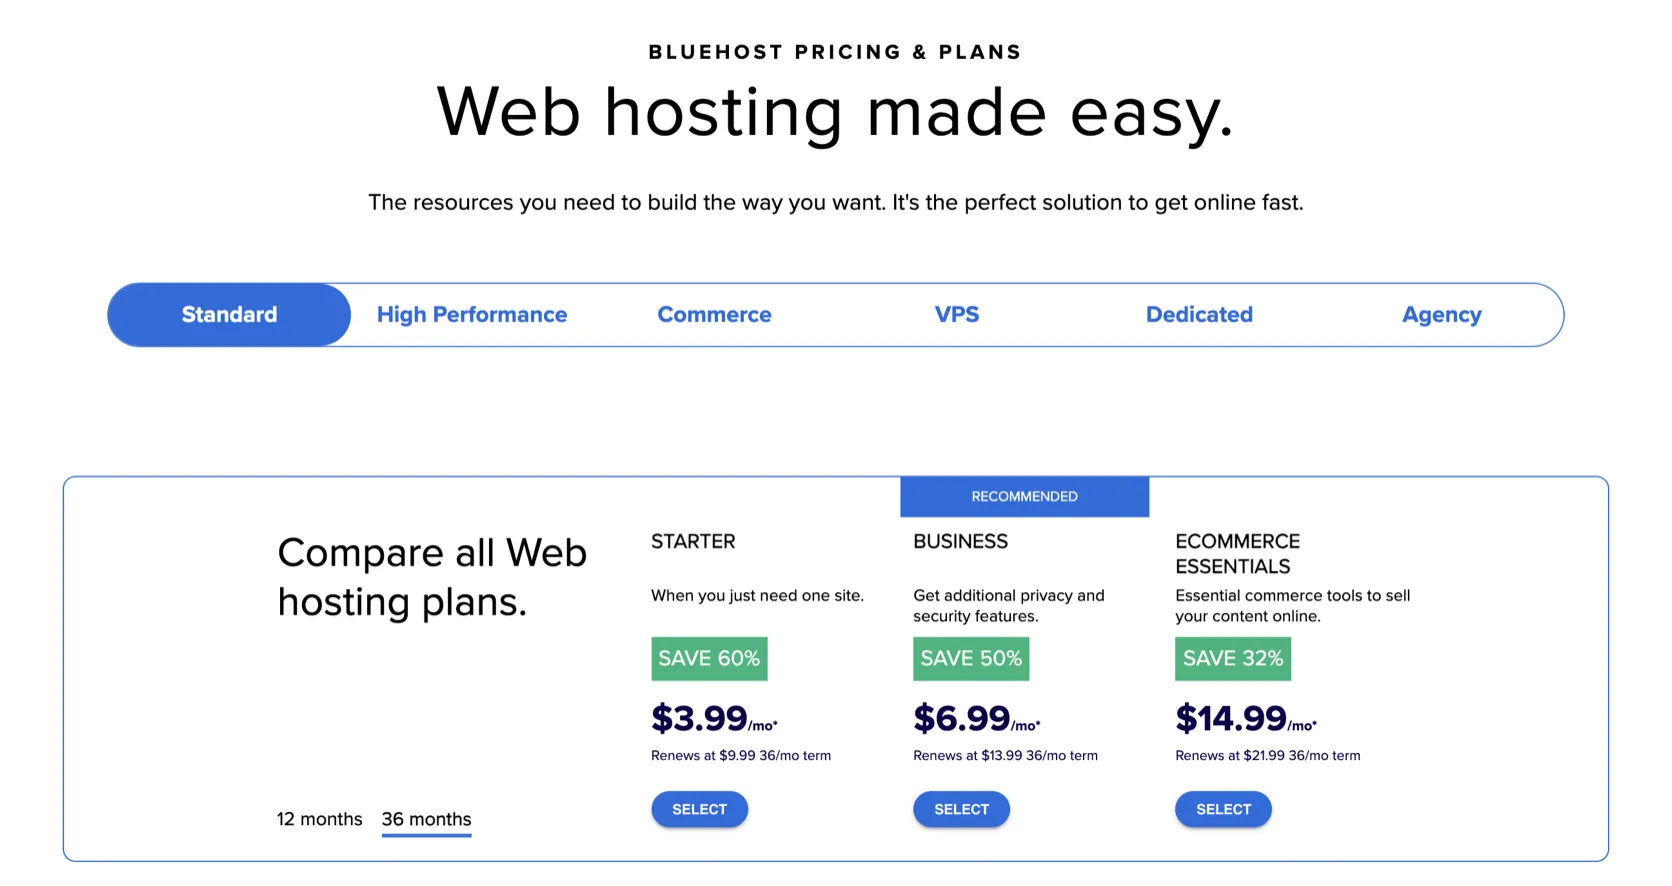
Task: Click 'BLUEHOST PRICING & PLANS' label
Action: pyautogui.click(x=835, y=52)
